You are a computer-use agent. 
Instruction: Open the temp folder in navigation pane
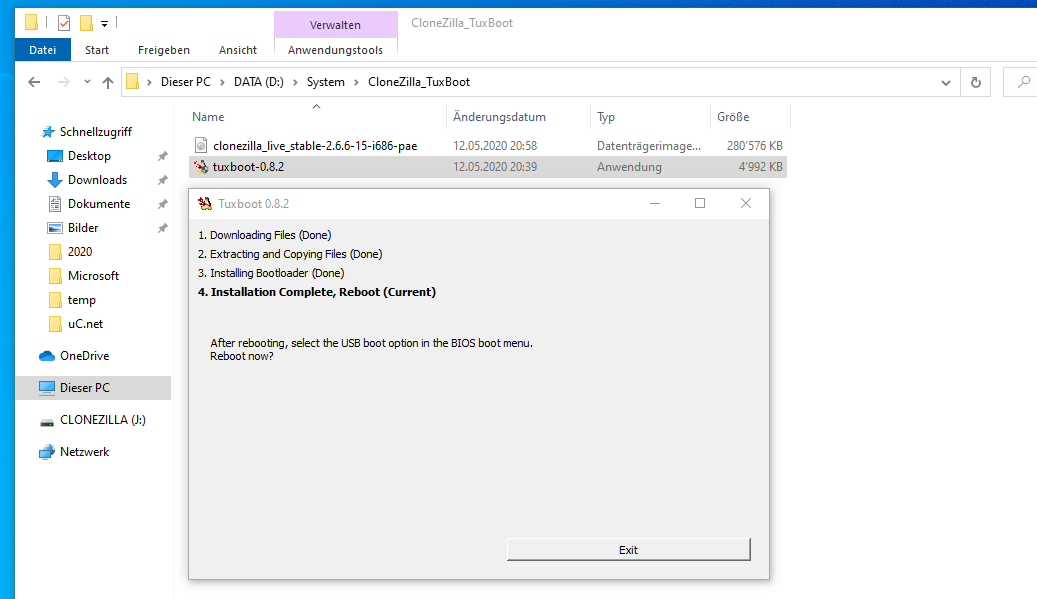(81, 300)
